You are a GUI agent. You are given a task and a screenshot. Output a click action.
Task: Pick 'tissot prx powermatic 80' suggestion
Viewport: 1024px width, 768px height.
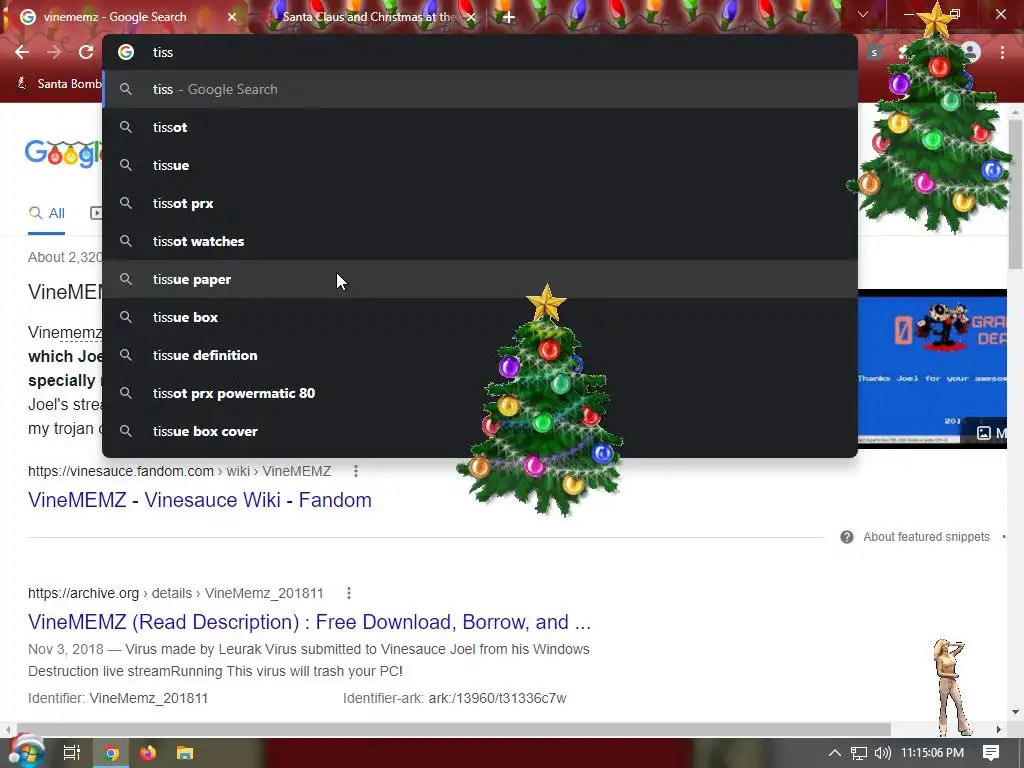480,393
